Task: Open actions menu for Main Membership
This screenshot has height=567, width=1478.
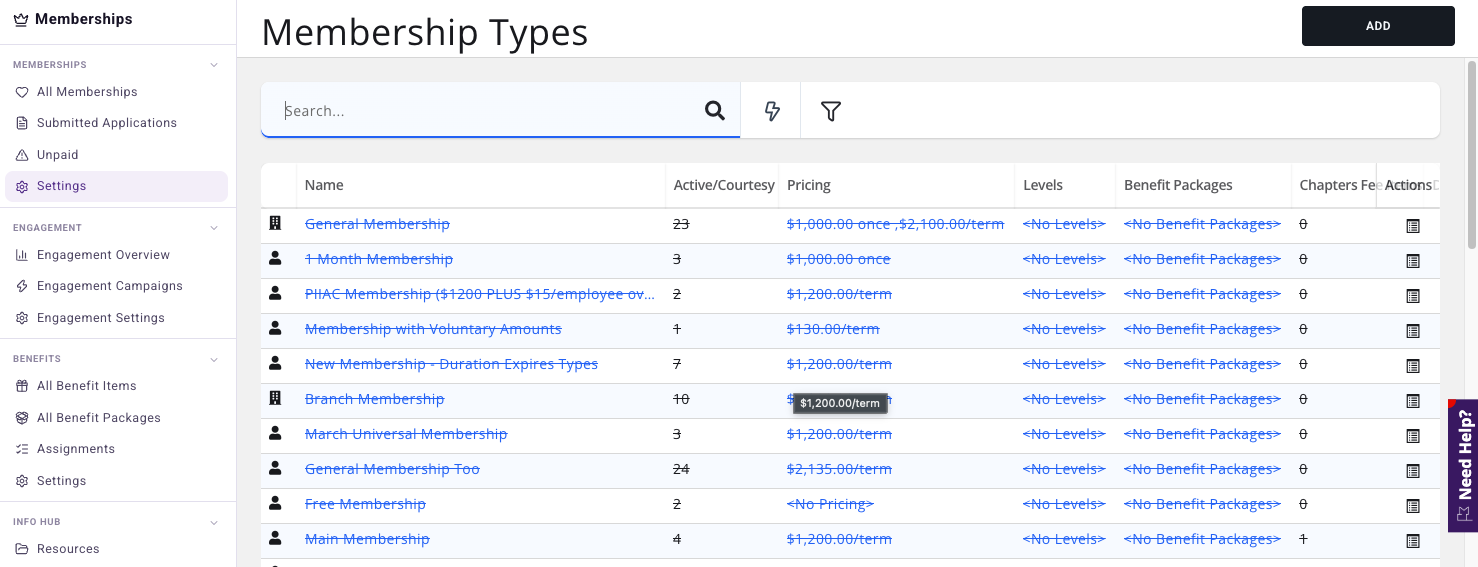Action: 1412,541
